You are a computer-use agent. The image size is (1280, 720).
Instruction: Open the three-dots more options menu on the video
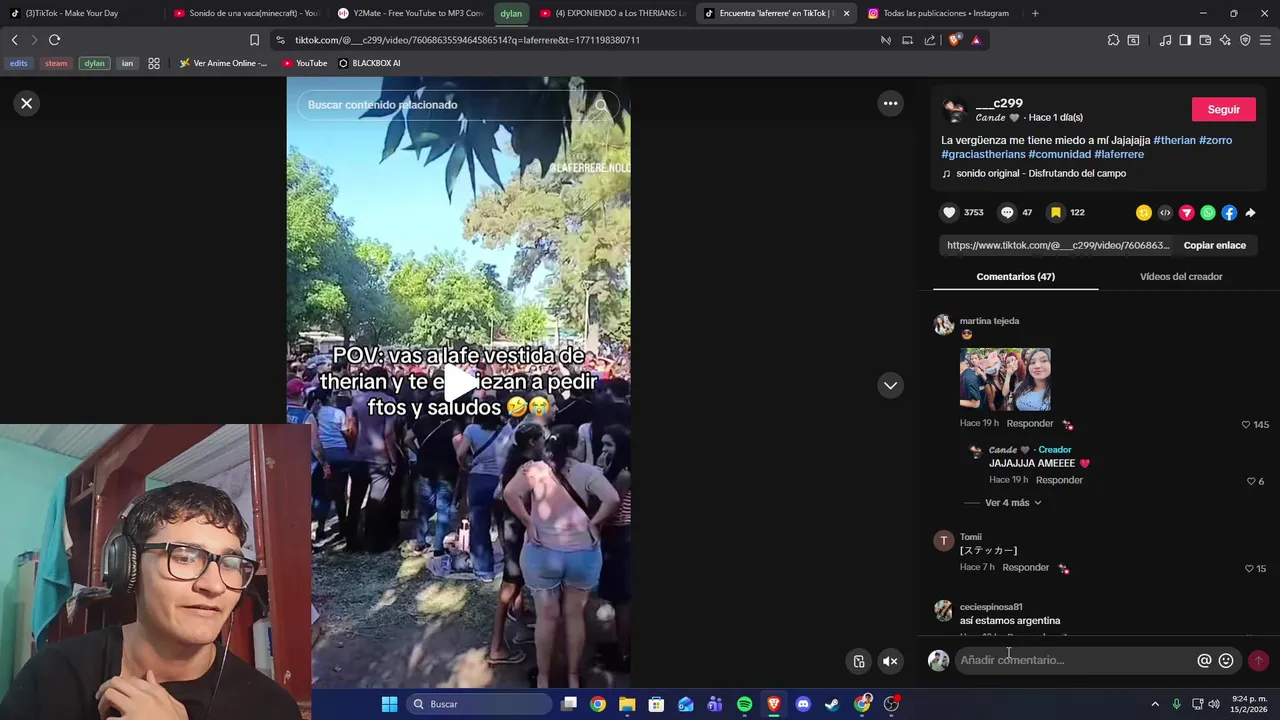[890, 103]
